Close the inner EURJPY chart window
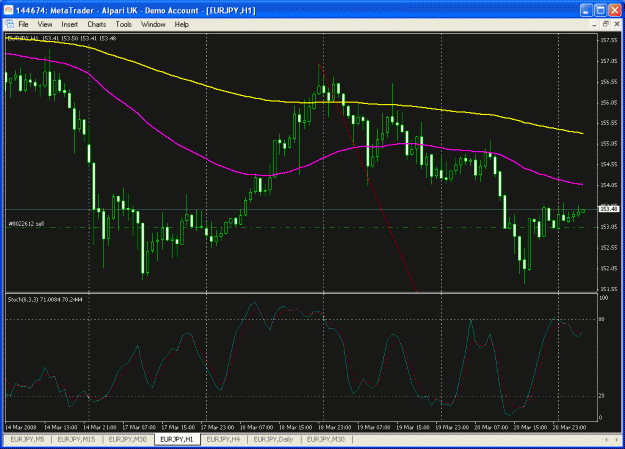 click(617, 24)
